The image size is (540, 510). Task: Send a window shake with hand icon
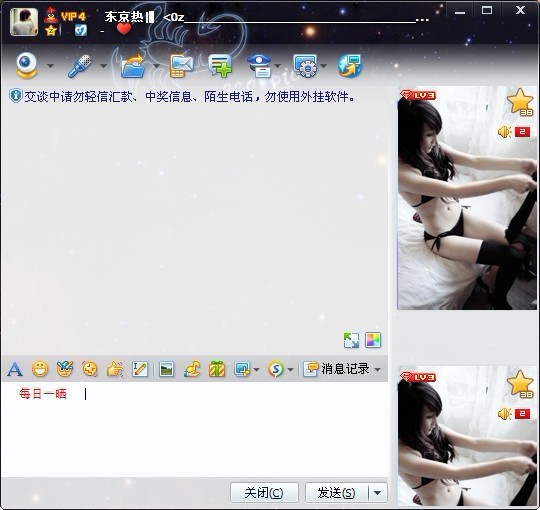click(x=115, y=370)
